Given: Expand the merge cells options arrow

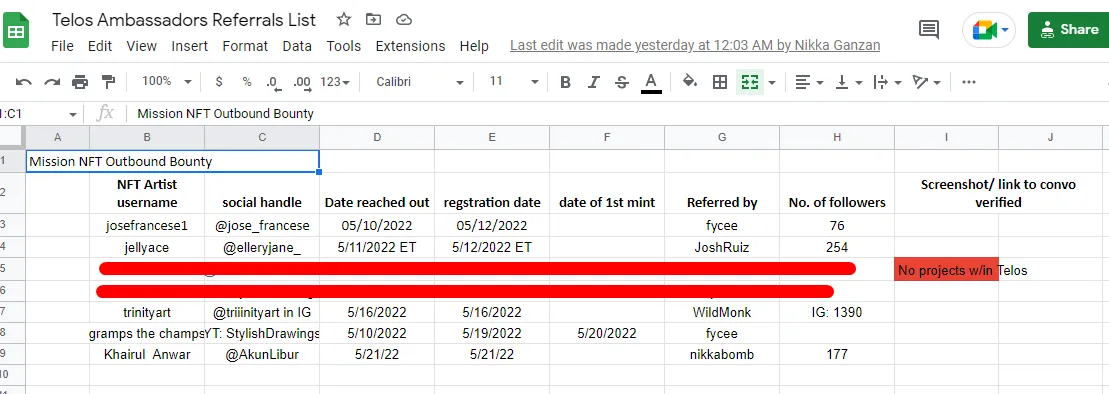Looking at the screenshot, I should (772, 83).
